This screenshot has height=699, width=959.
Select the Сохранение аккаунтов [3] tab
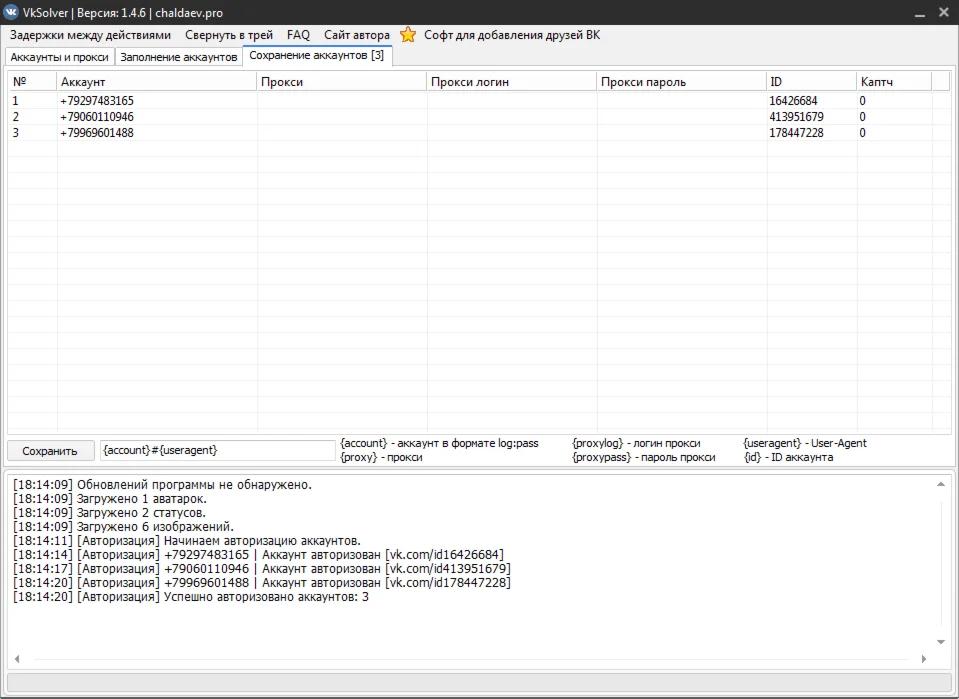coord(317,56)
